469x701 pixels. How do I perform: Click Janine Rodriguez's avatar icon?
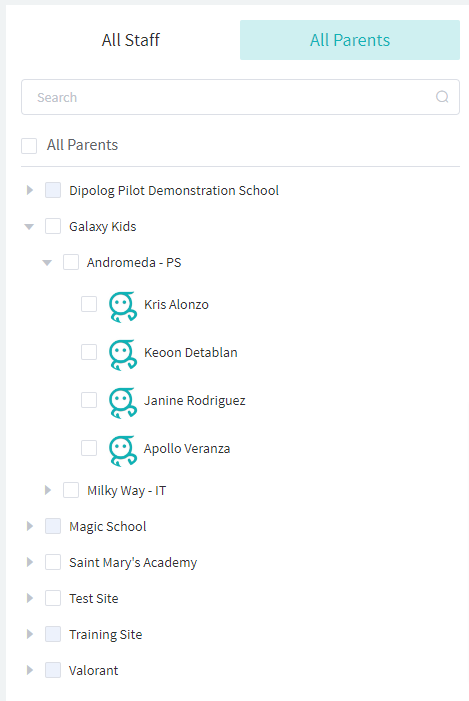click(x=123, y=402)
